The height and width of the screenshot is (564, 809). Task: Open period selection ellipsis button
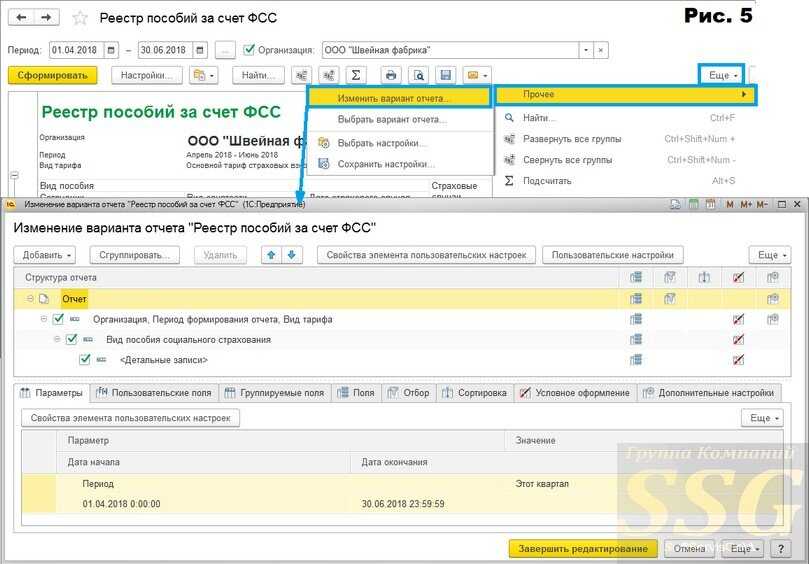(224, 50)
